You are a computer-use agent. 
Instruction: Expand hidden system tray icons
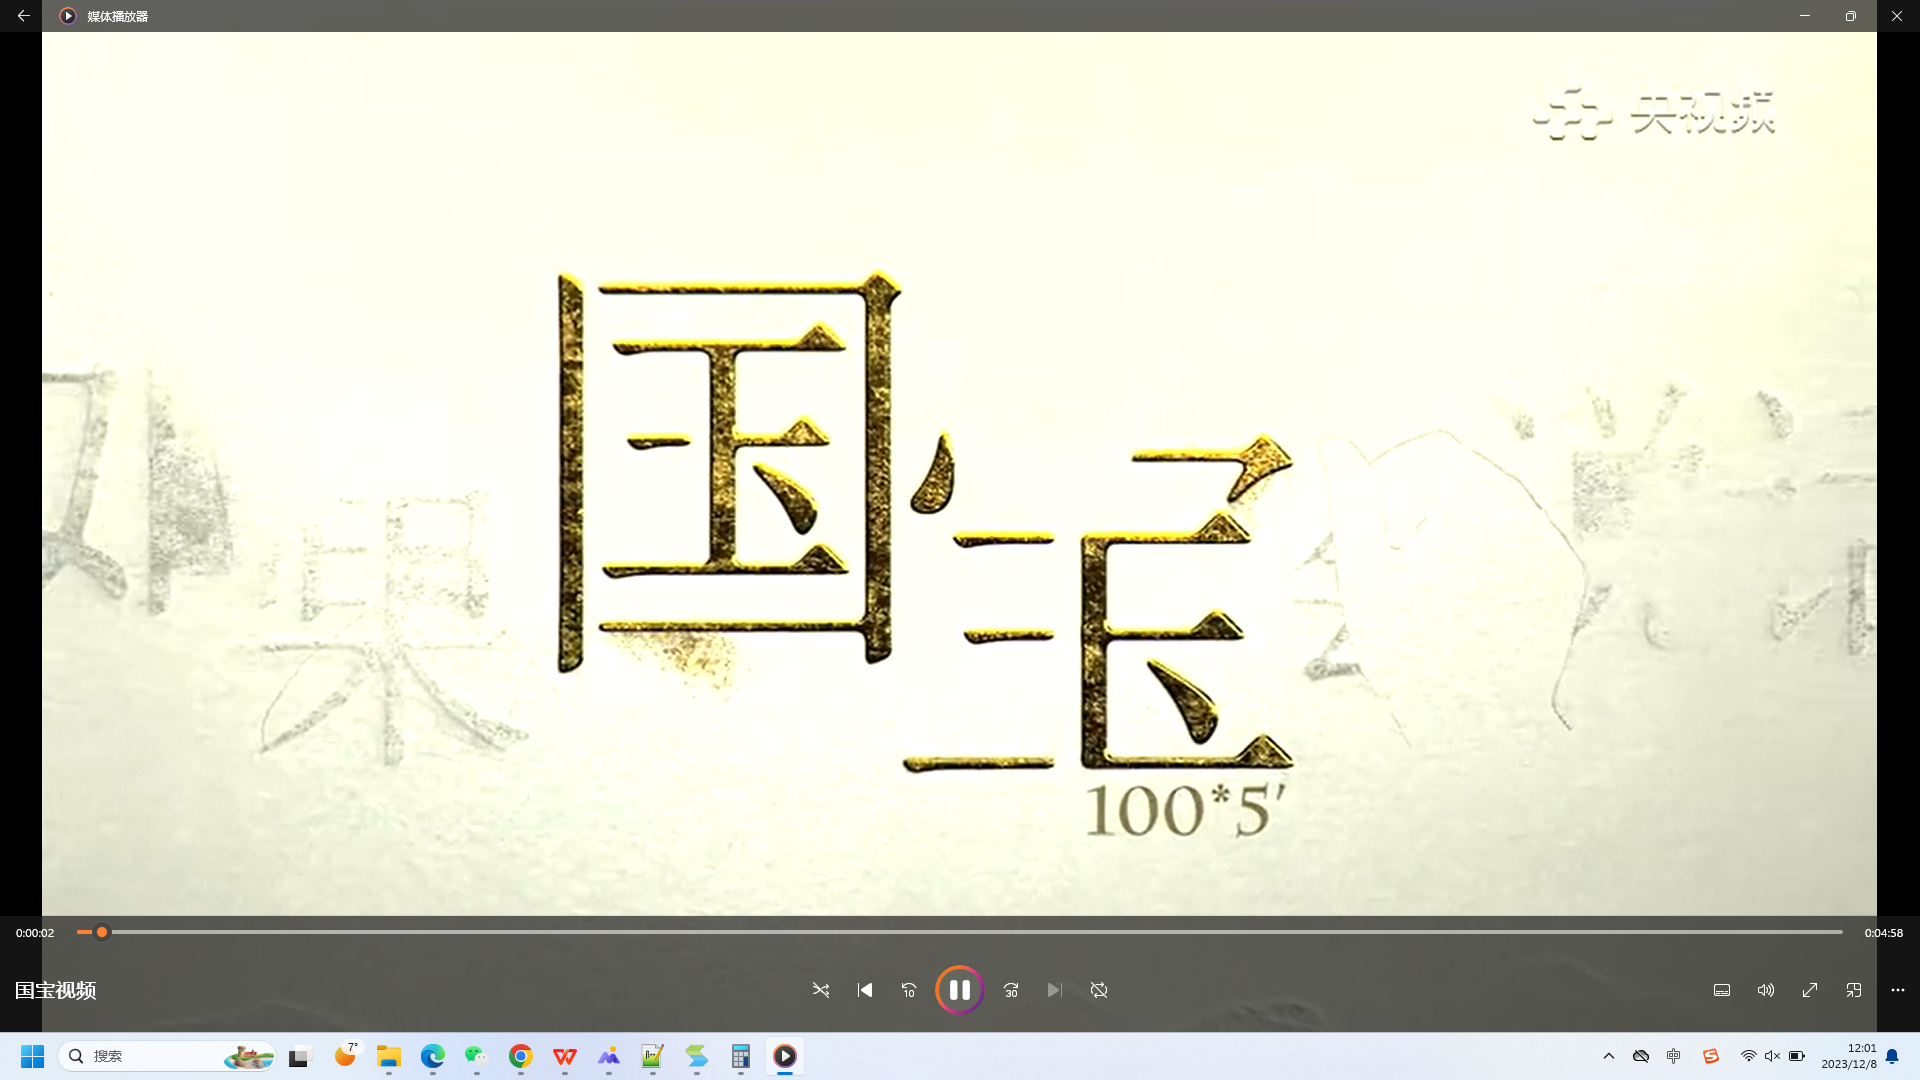coord(1609,1056)
